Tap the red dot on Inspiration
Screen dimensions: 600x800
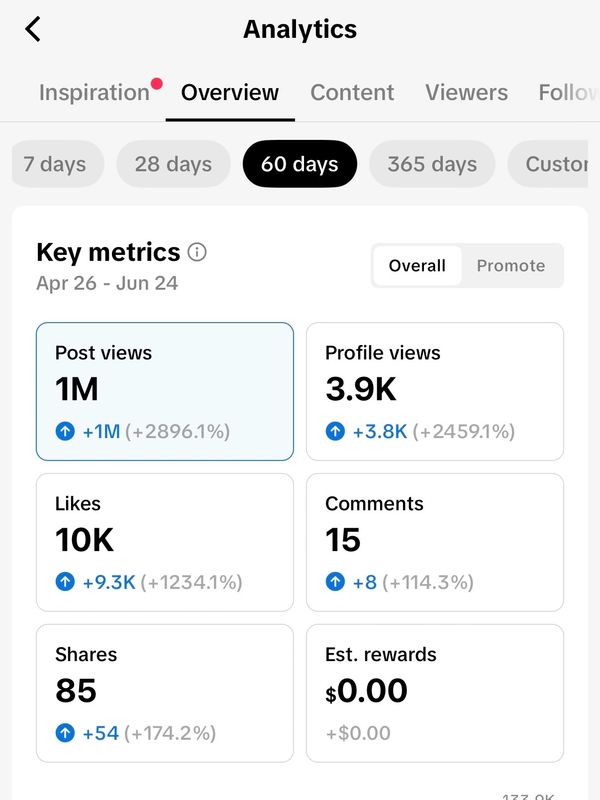(x=157, y=84)
